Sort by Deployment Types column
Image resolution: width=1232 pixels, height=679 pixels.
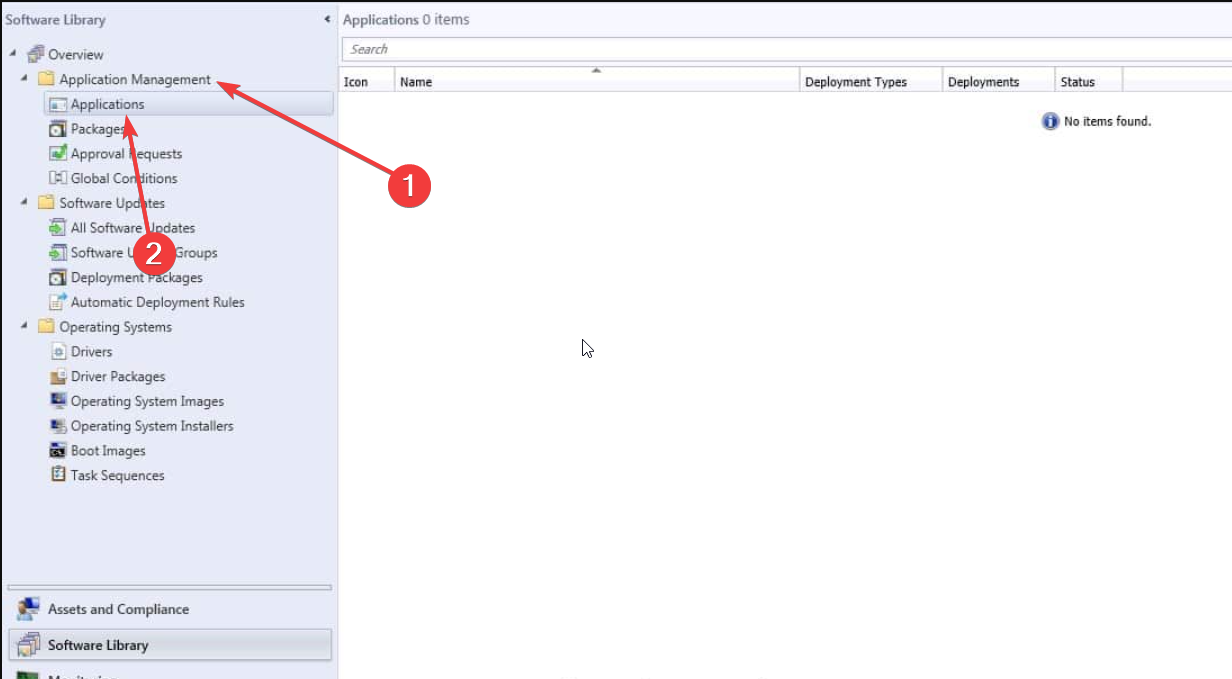(x=870, y=82)
